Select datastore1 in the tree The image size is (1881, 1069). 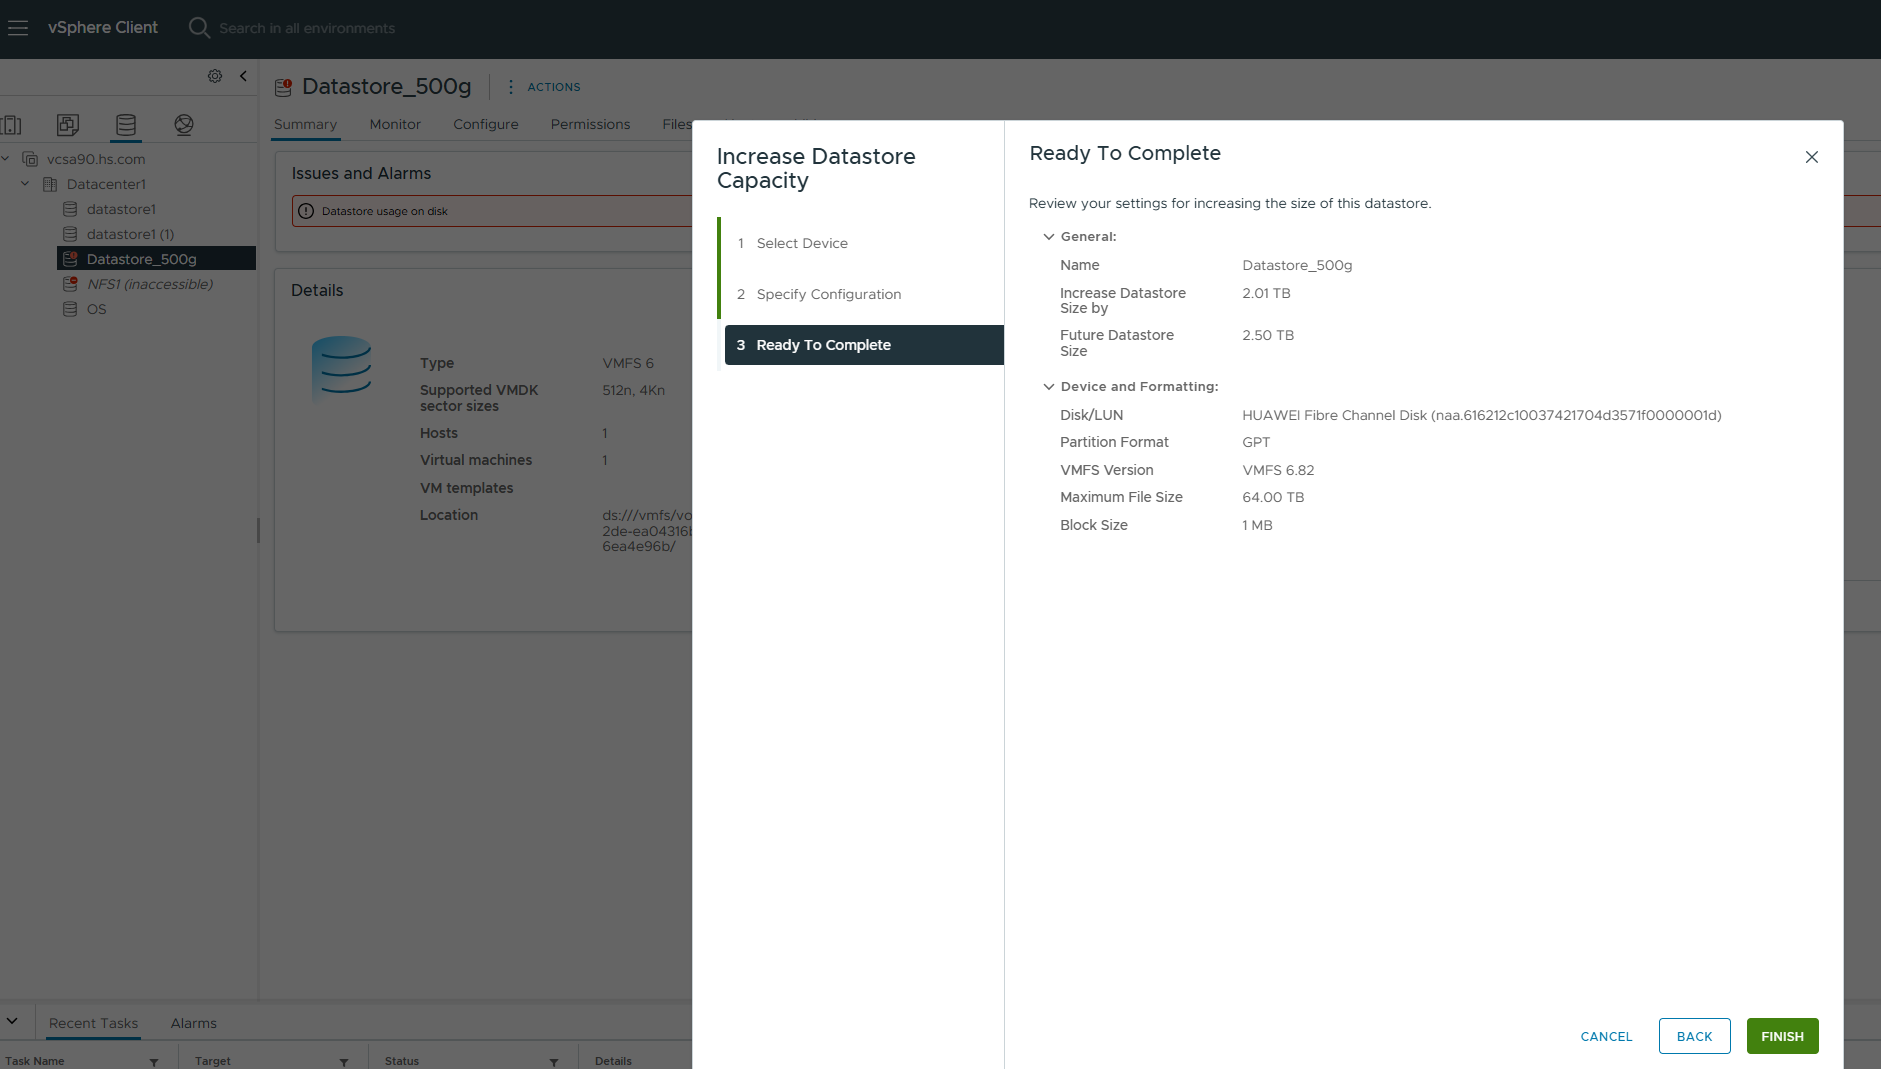[x=121, y=209]
